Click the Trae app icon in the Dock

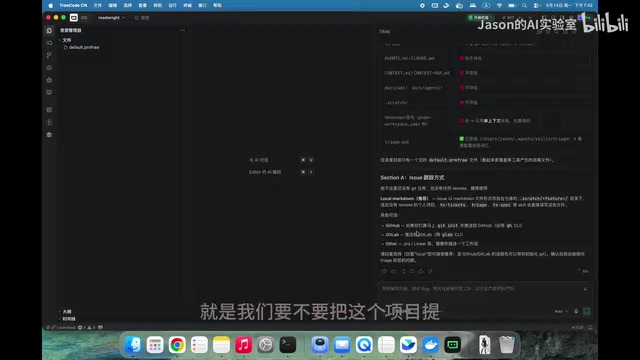452,345
